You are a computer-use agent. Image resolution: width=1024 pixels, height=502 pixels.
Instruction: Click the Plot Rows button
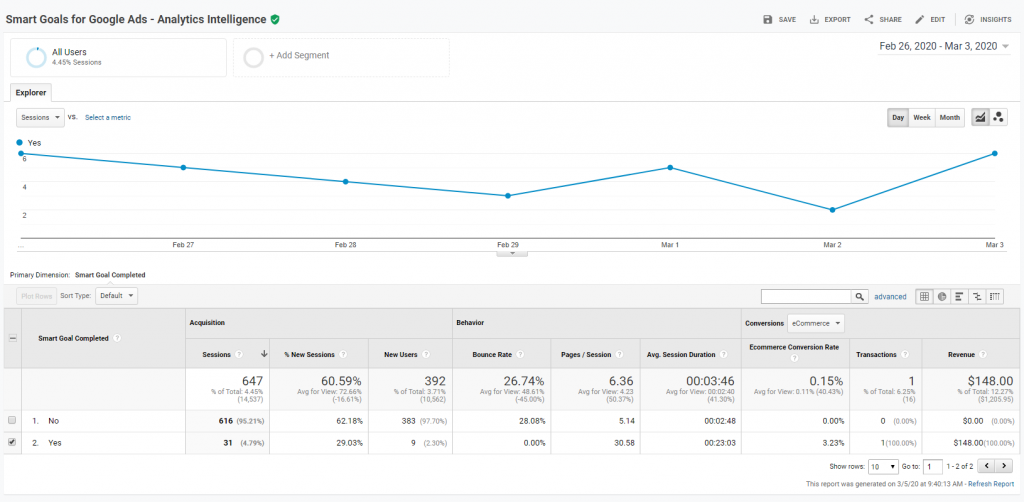[37, 296]
